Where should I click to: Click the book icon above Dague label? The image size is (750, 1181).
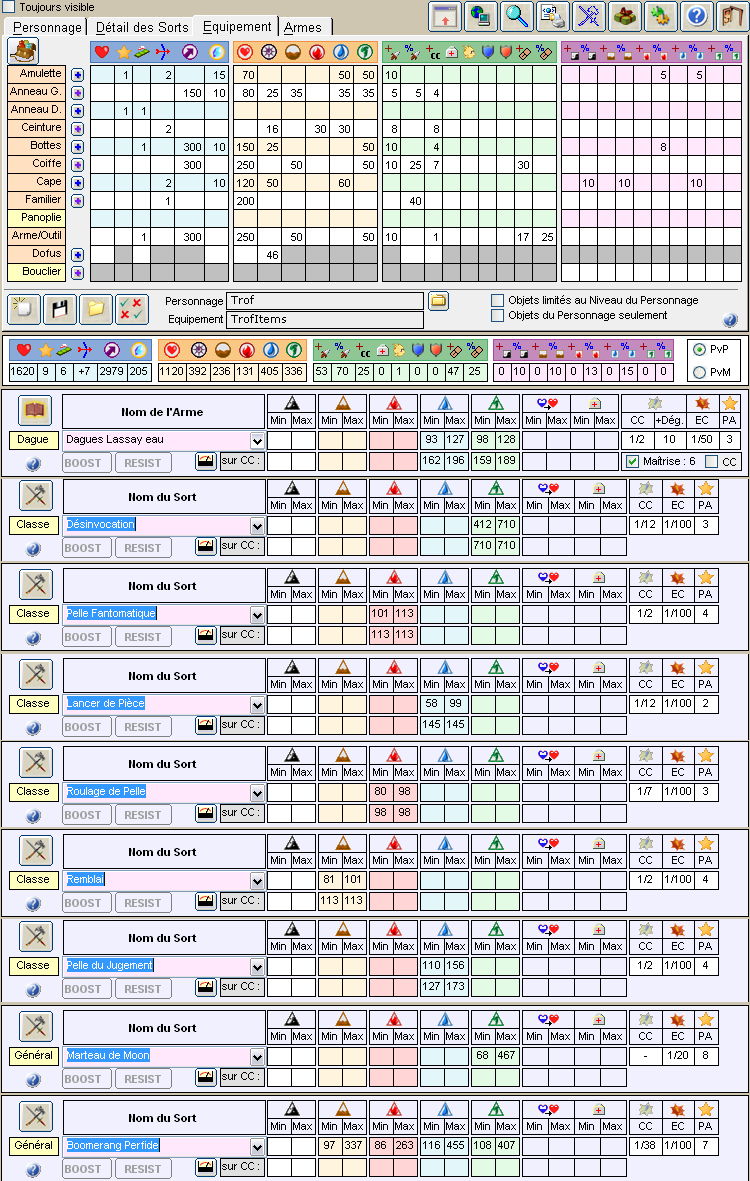[x=35, y=409]
